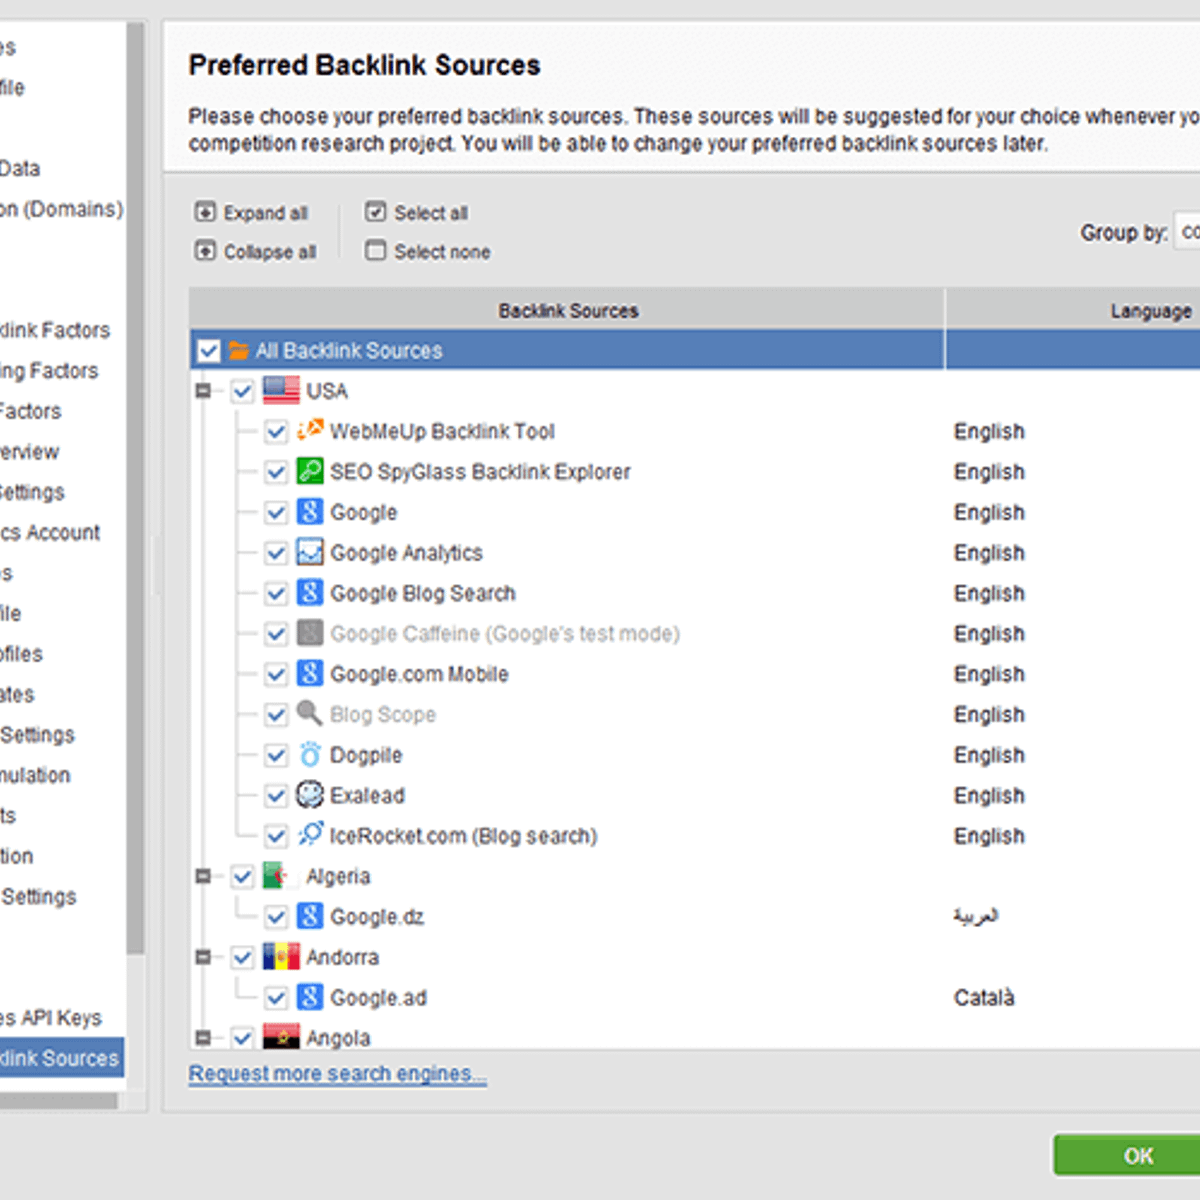Click the Select all checkmark icon
The width and height of the screenshot is (1200, 1200).
[x=375, y=212]
